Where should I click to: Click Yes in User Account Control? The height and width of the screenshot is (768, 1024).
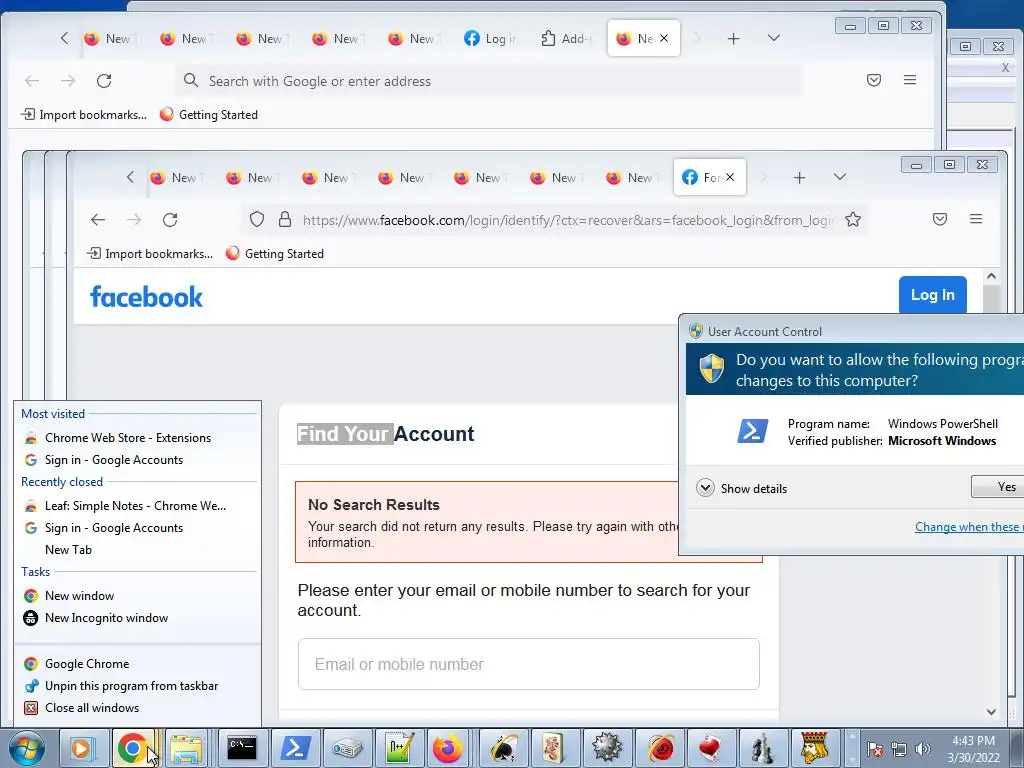point(999,487)
